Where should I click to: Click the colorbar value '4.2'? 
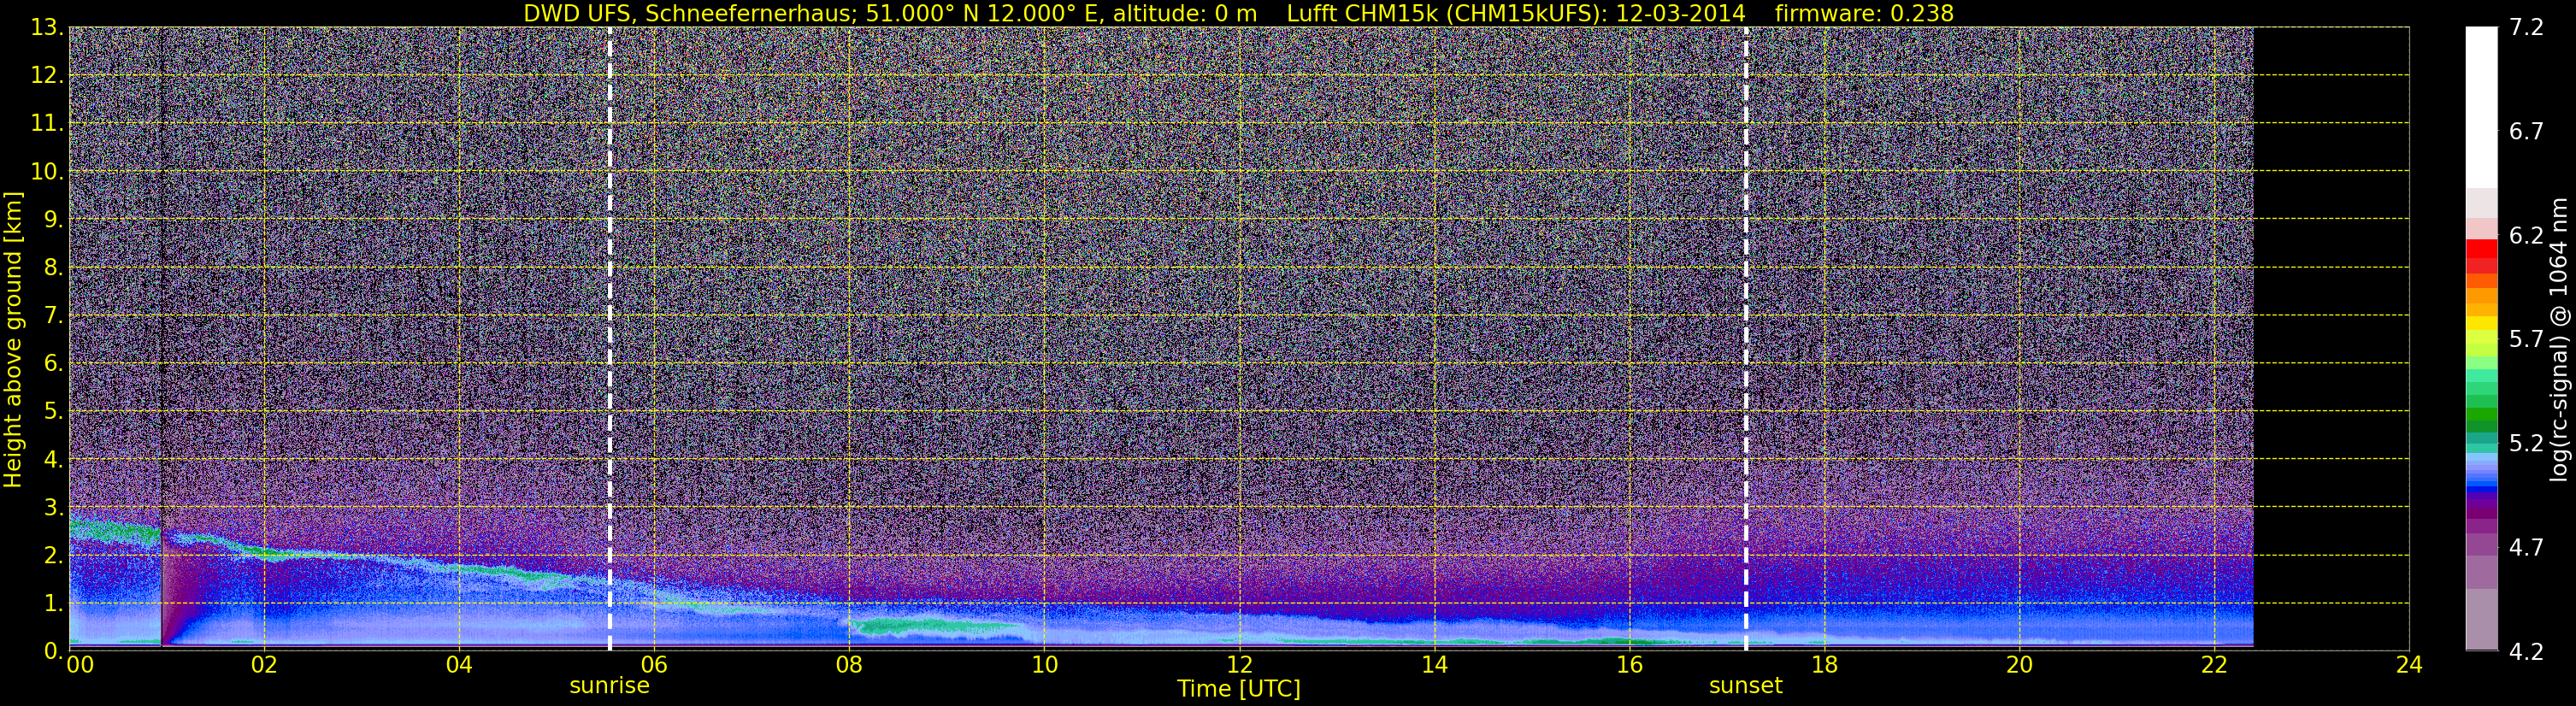tap(2526, 652)
